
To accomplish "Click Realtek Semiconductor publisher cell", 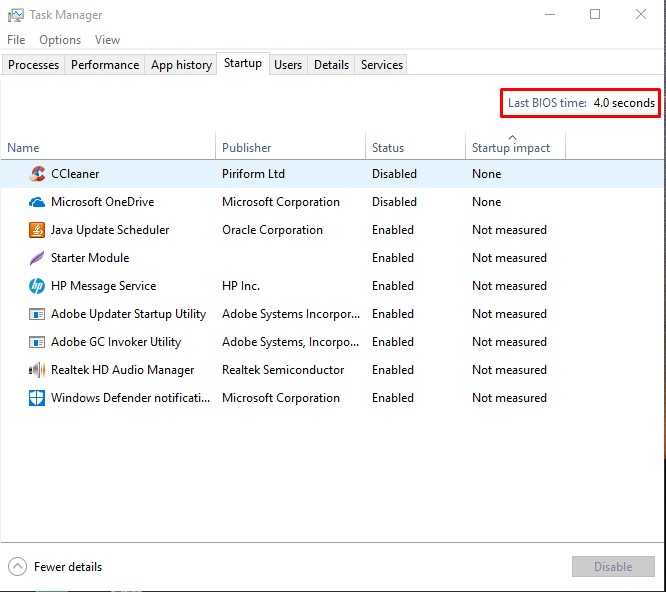I will tap(283, 370).
